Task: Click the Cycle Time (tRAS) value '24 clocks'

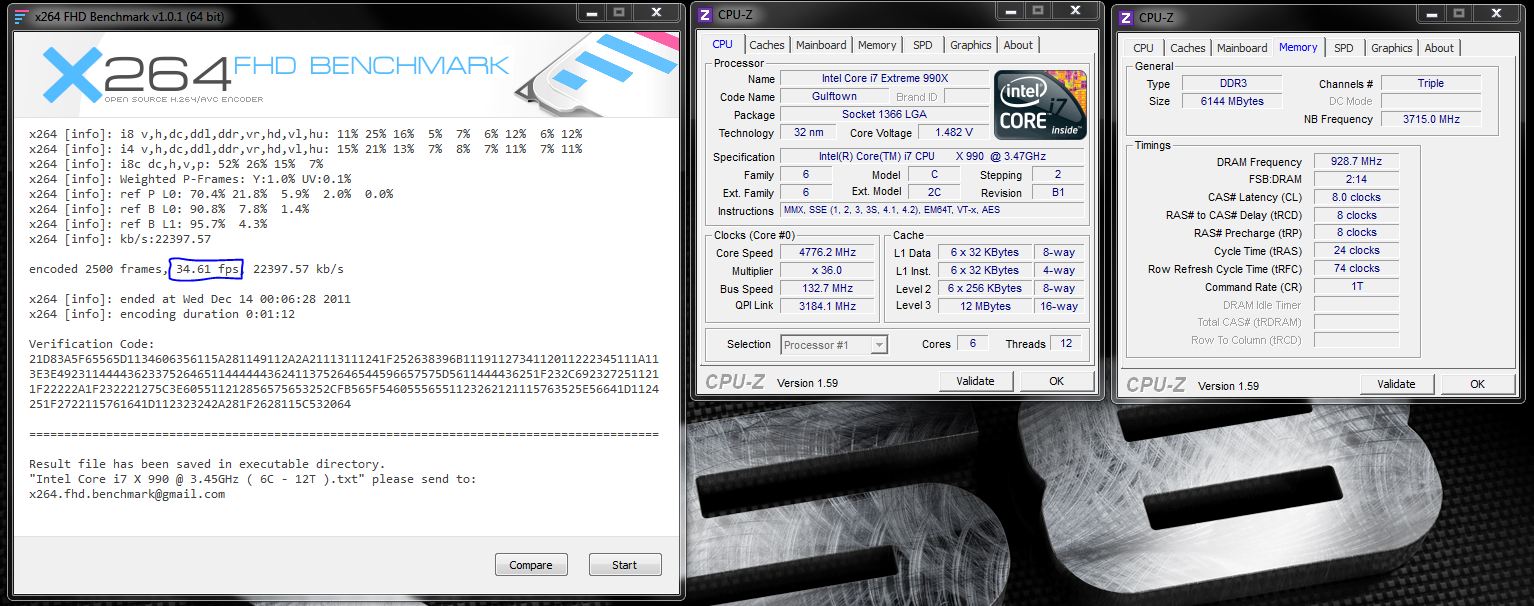Action: [x=1355, y=251]
